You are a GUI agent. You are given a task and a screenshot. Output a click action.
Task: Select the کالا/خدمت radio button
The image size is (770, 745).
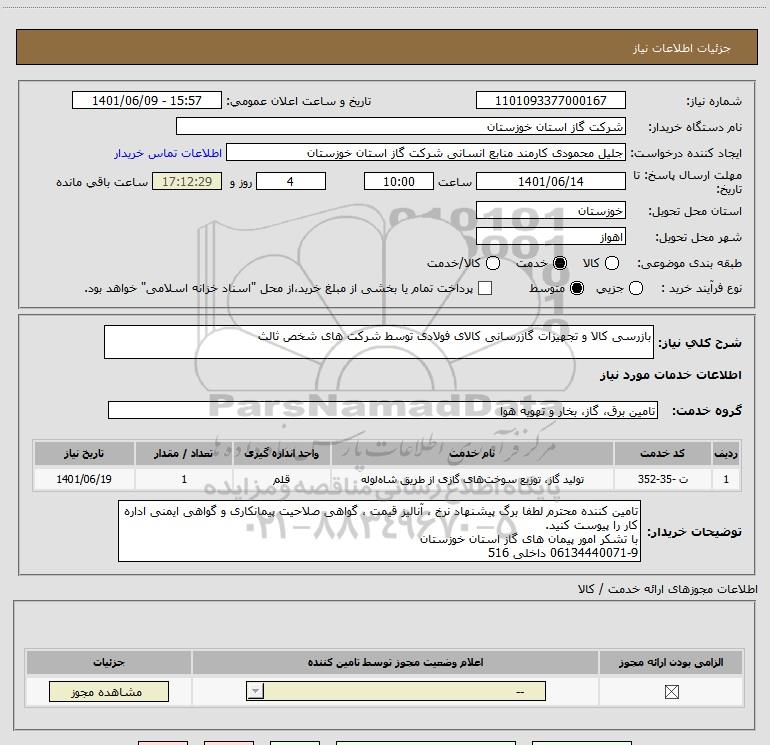coord(493,263)
